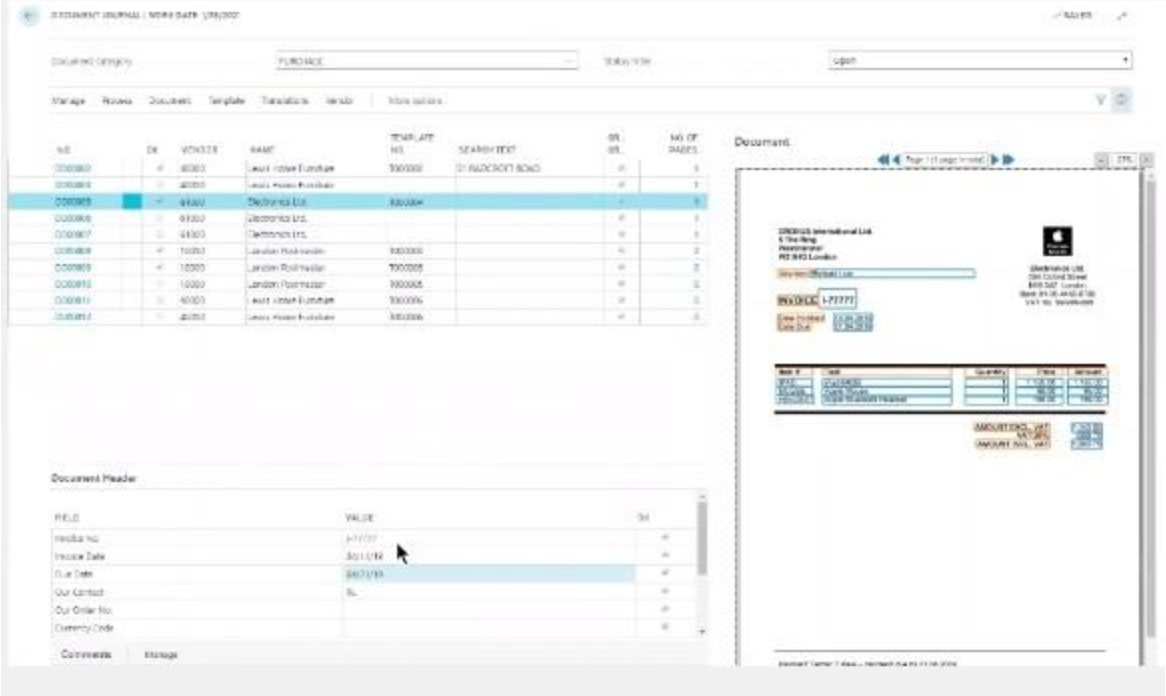Toggle OK checkbox for document D000806
This screenshot has height=696, width=1166.
(x=160, y=217)
